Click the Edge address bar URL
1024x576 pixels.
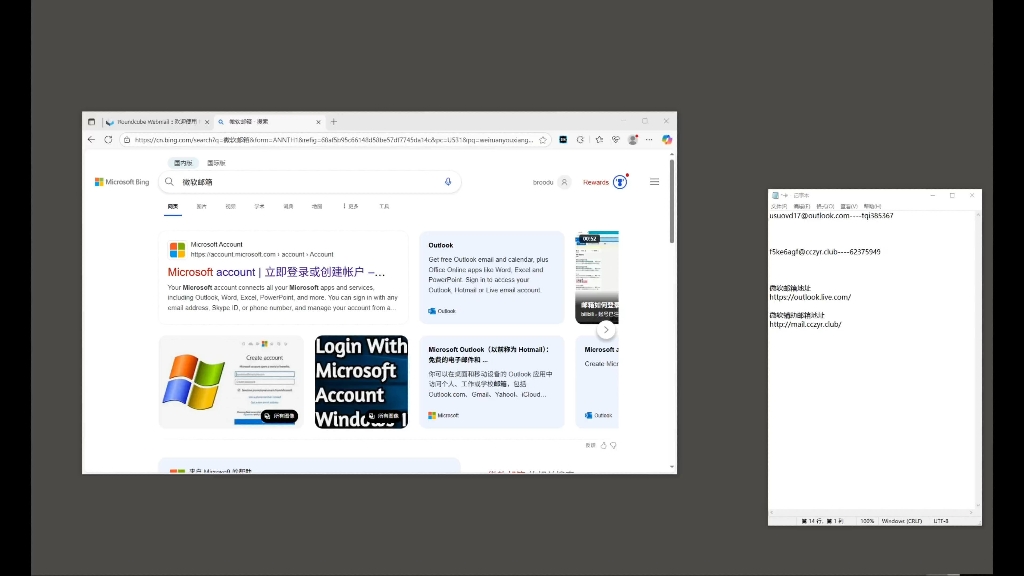[x=334, y=140]
